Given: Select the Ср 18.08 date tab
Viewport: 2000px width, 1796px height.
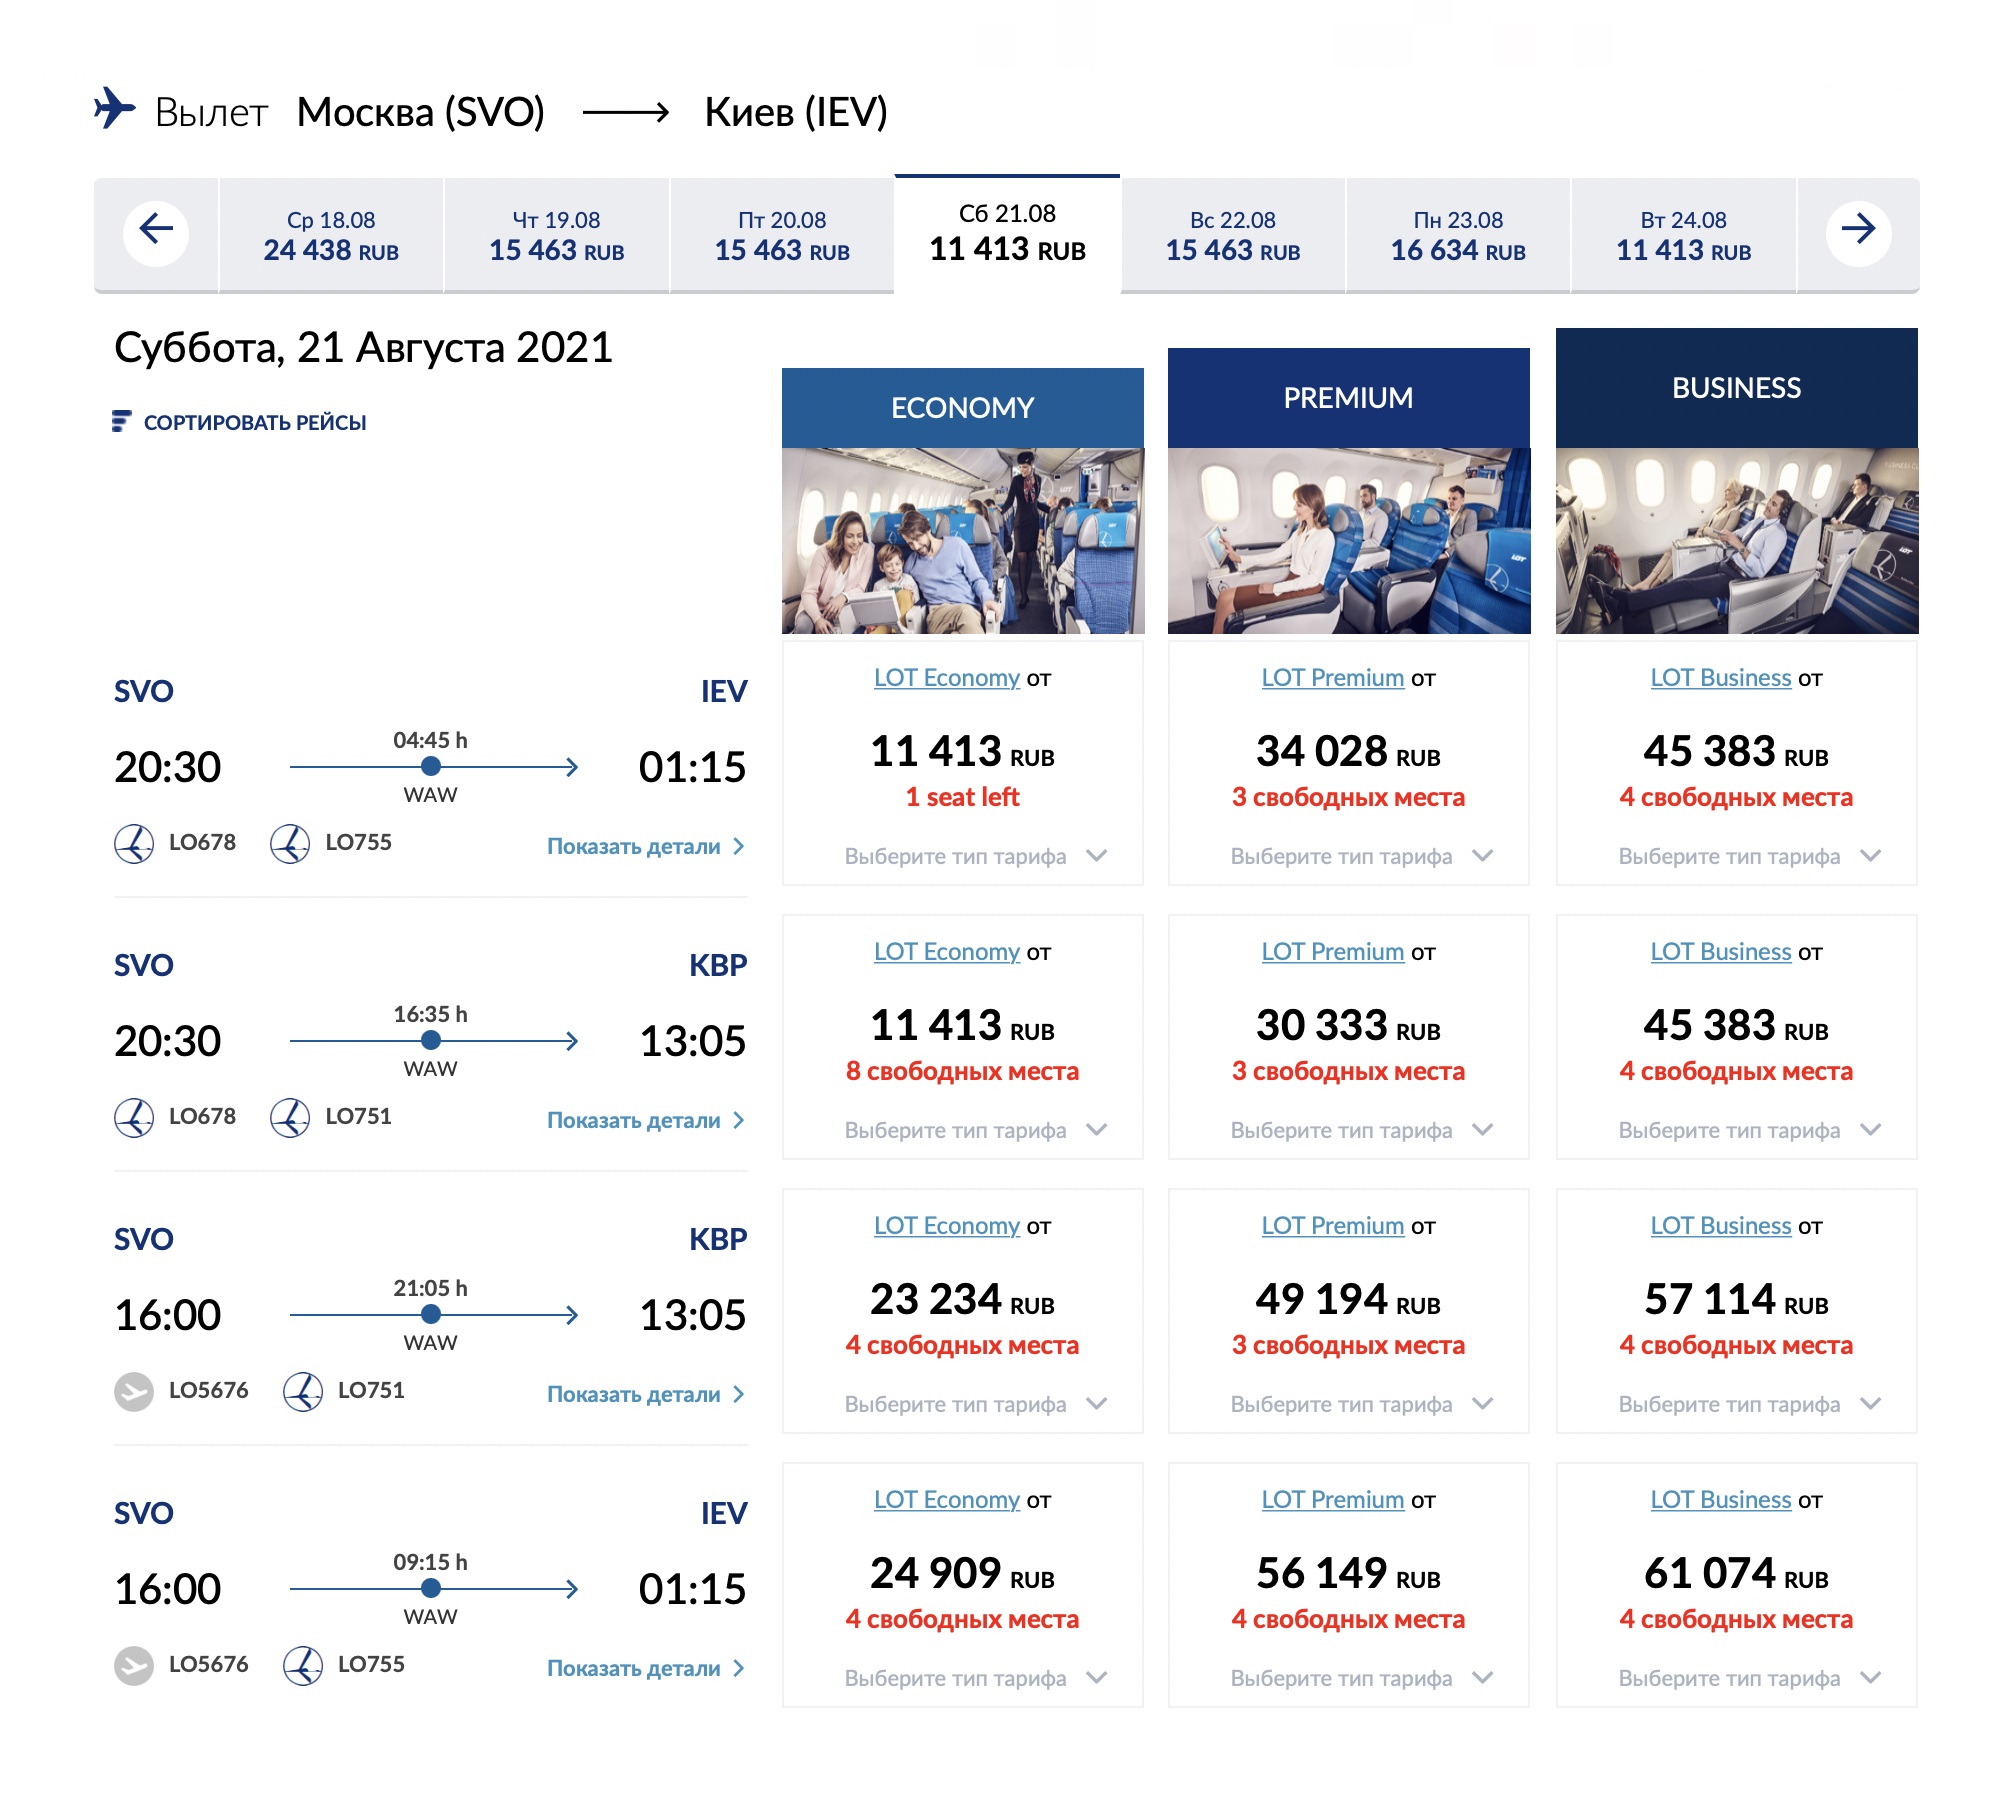Looking at the screenshot, I should pyautogui.click(x=331, y=236).
